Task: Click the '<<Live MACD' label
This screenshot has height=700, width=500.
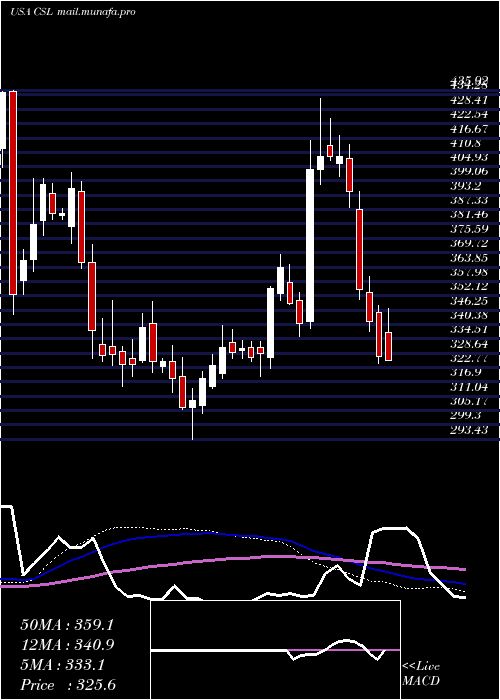Action: pyautogui.click(x=421, y=674)
